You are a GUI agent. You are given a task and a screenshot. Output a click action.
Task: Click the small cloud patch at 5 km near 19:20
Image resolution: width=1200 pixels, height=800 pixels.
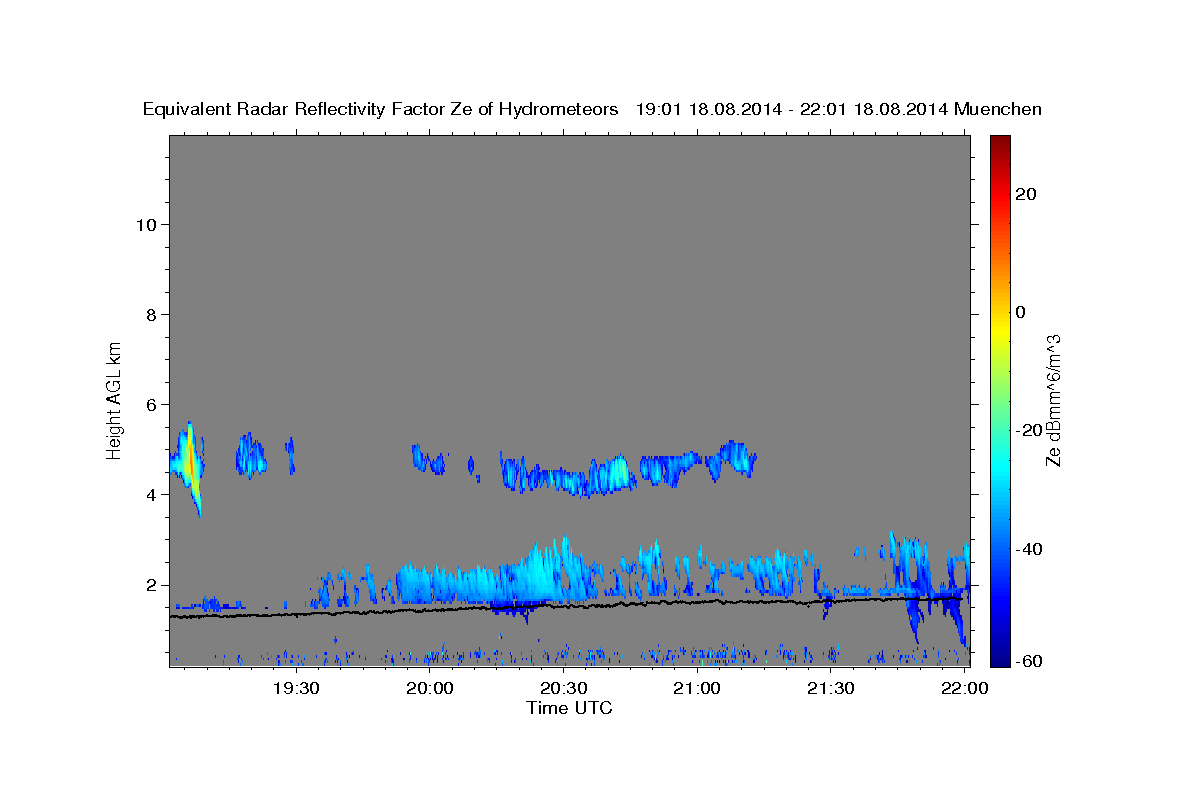point(250,456)
